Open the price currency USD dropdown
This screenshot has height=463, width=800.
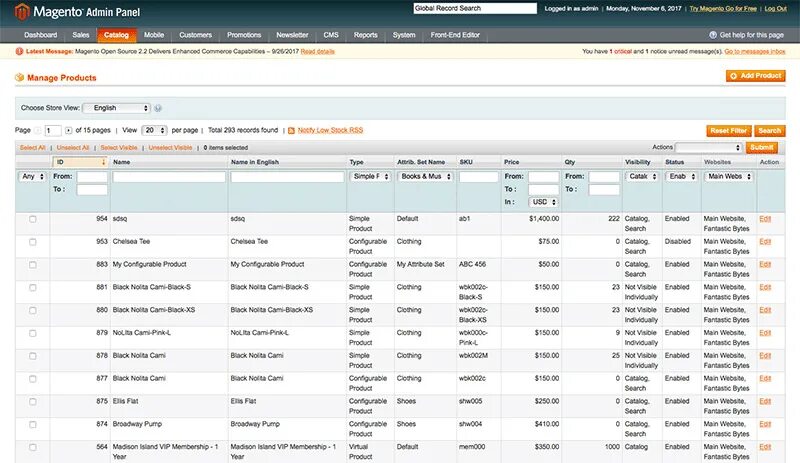pos(544,202)
